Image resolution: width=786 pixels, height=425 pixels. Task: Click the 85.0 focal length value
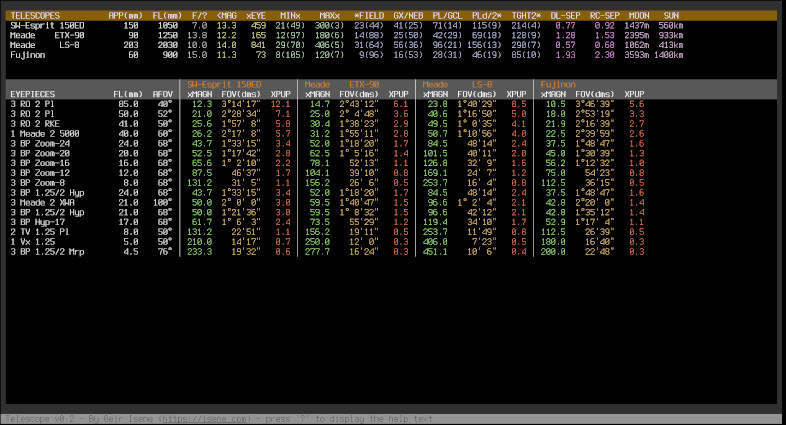pos(128,104)
